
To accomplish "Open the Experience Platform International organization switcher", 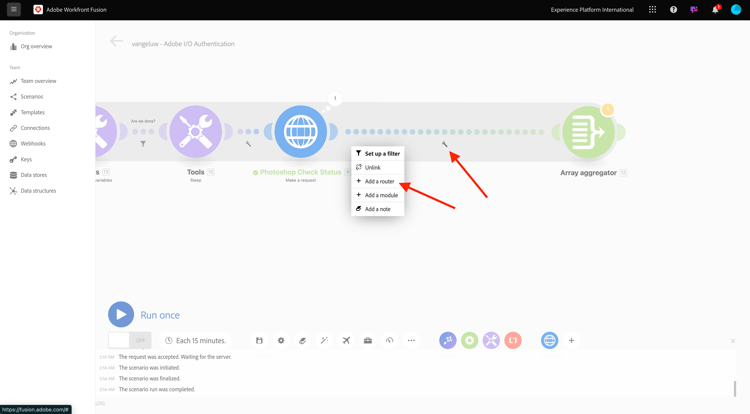I will [592, 10].
